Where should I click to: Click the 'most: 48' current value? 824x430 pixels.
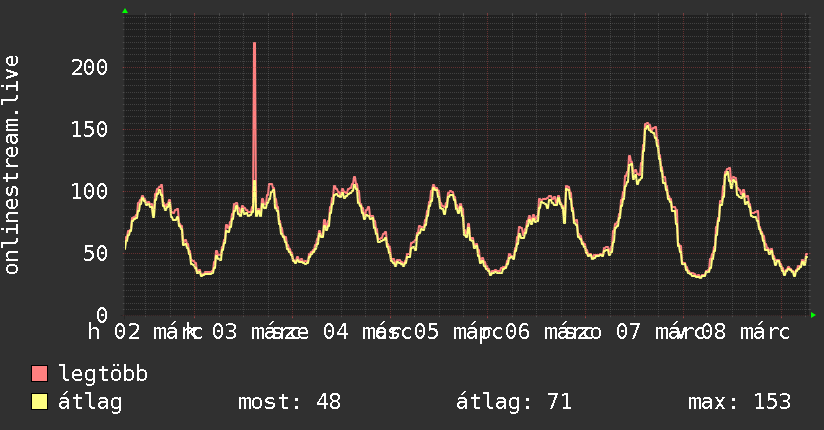[x=290, y=402]
